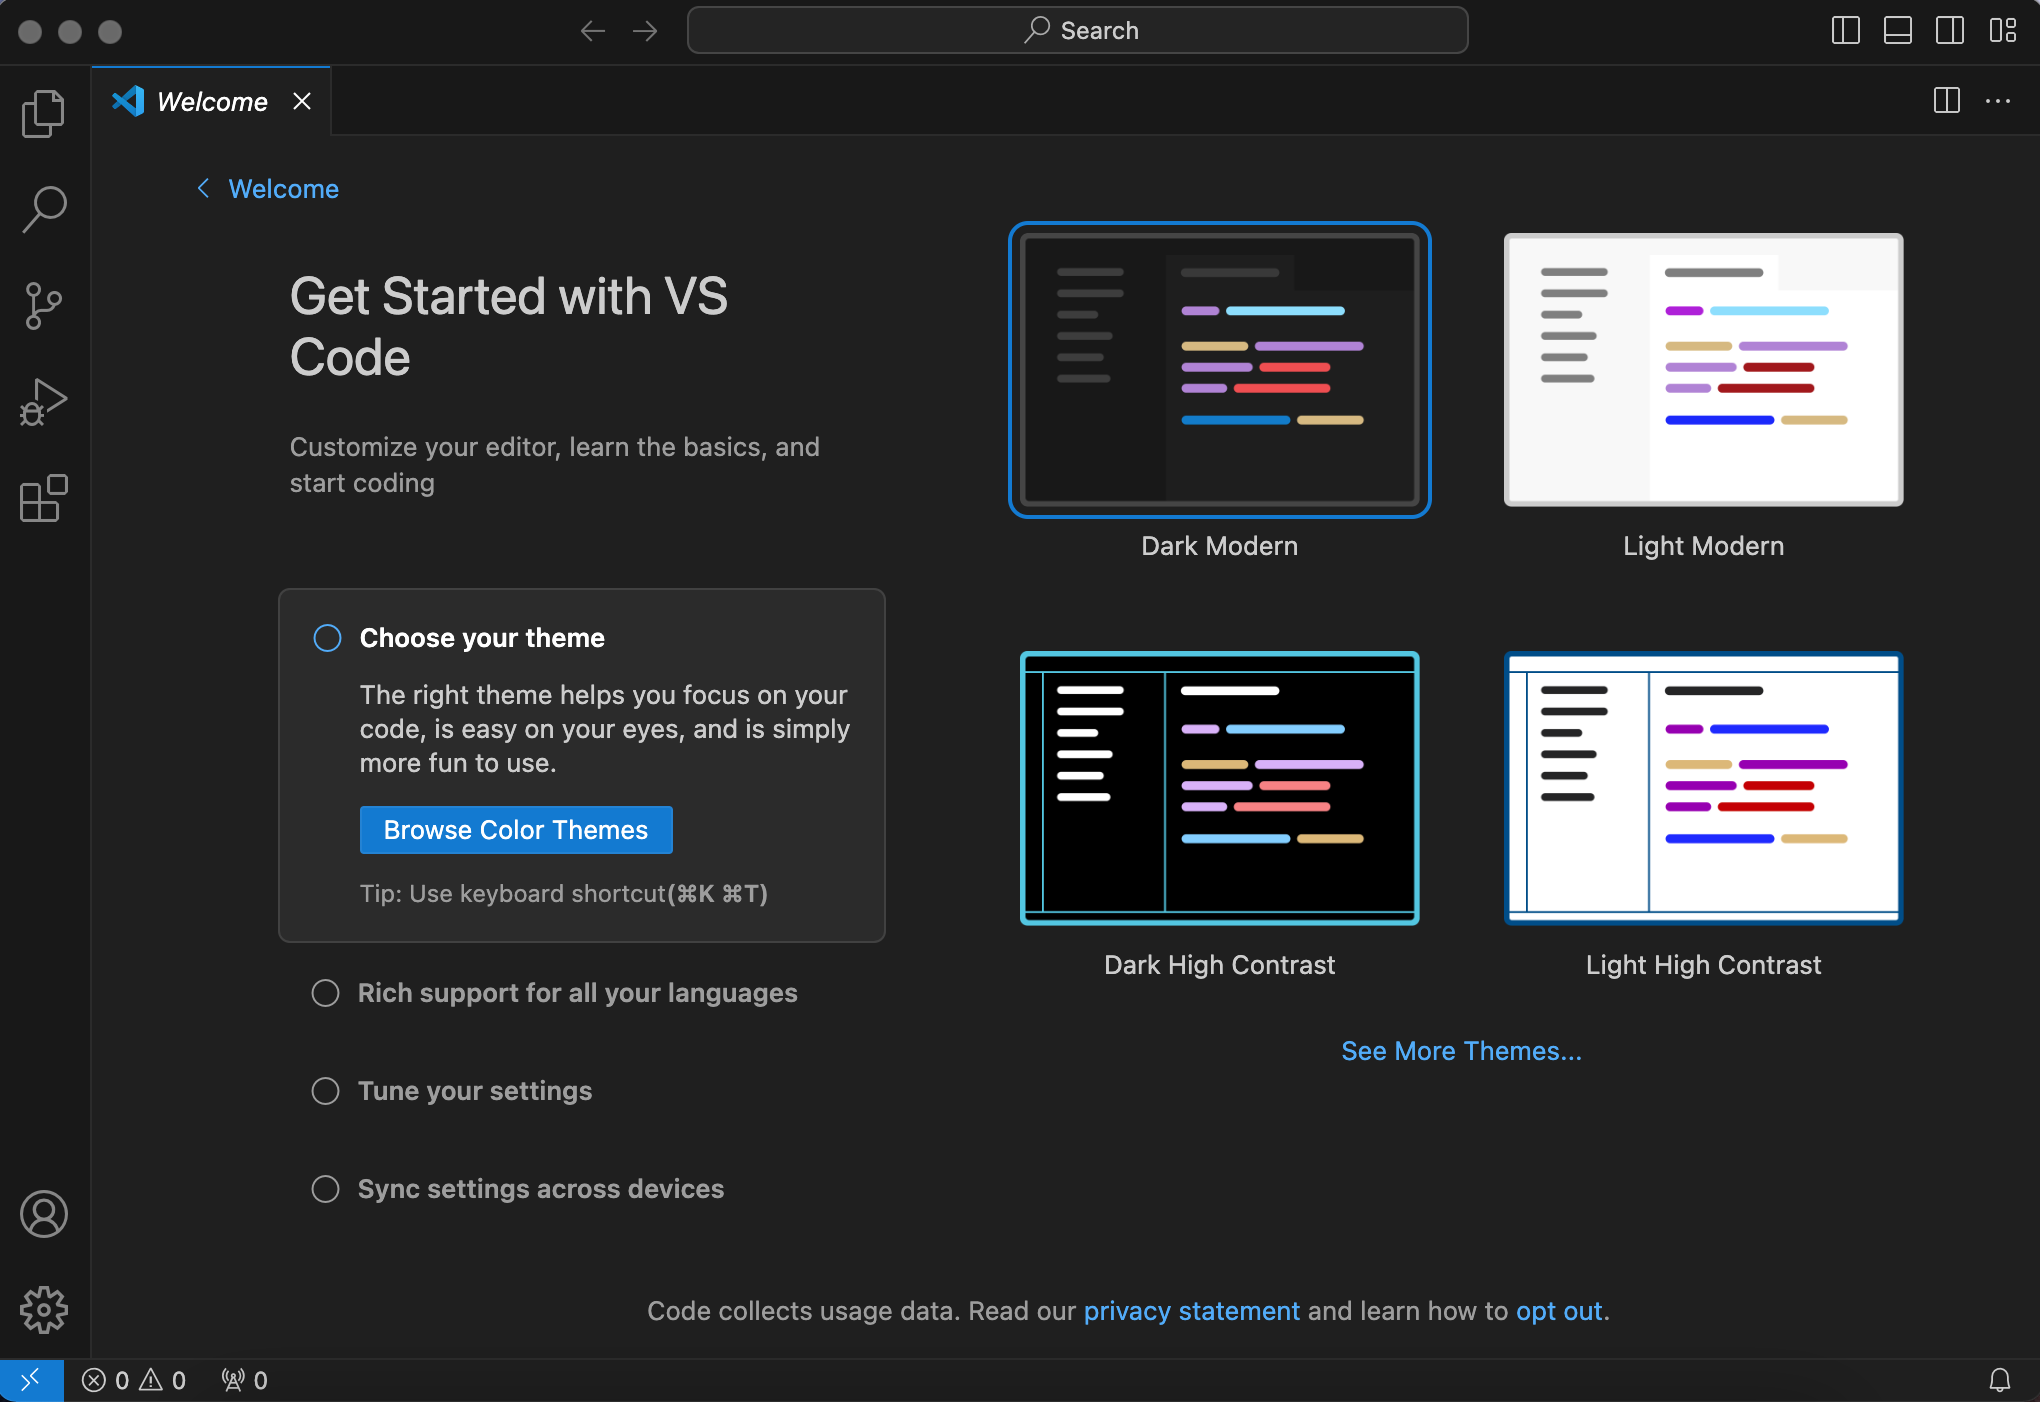
Task: Open the Accounts menu icon
Action: coord(43,1214)
